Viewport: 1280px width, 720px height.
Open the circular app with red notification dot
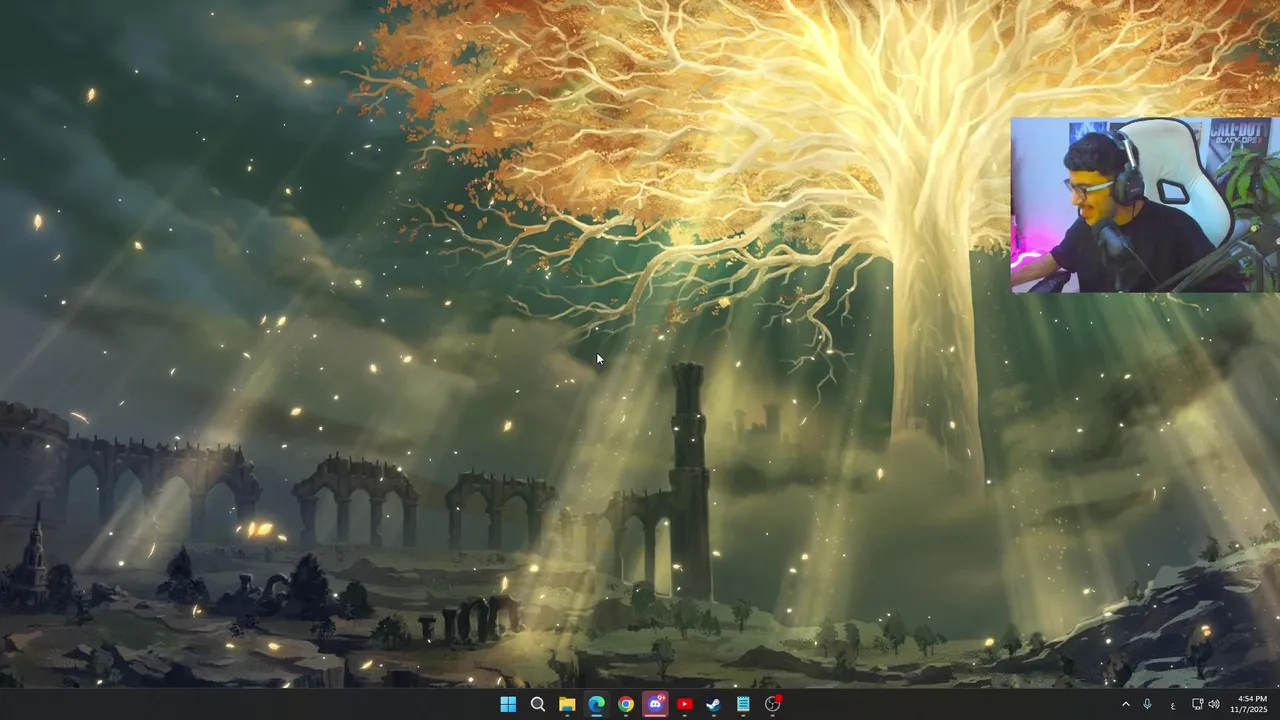(772, 704)
